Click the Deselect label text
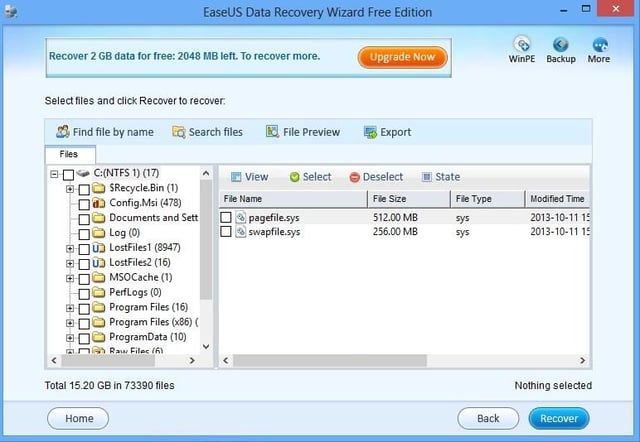Image resolution: width=640 pixels, height=442 pixels. click(x=383, y=177)
